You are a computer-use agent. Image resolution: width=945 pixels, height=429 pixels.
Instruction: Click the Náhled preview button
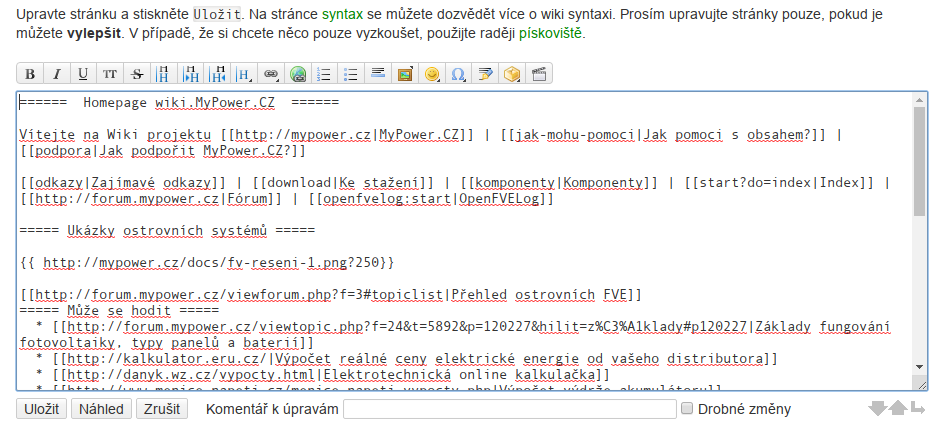point(103,409)
